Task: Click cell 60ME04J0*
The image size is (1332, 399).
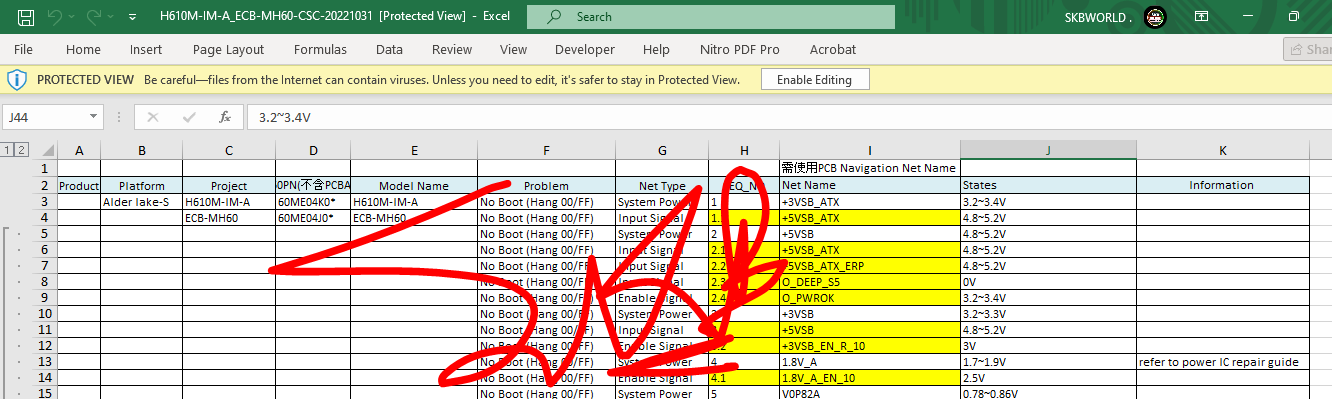Action: click(x=313, y=217)
